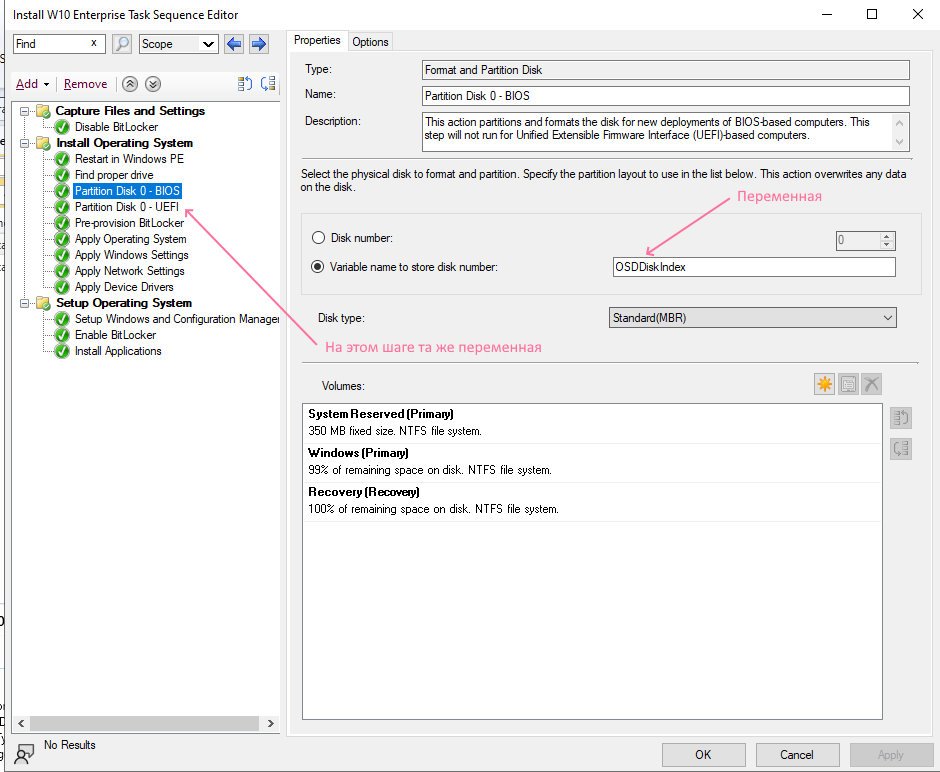
Task: Open the Scope dropdown
Action: (x=178, y=44)
